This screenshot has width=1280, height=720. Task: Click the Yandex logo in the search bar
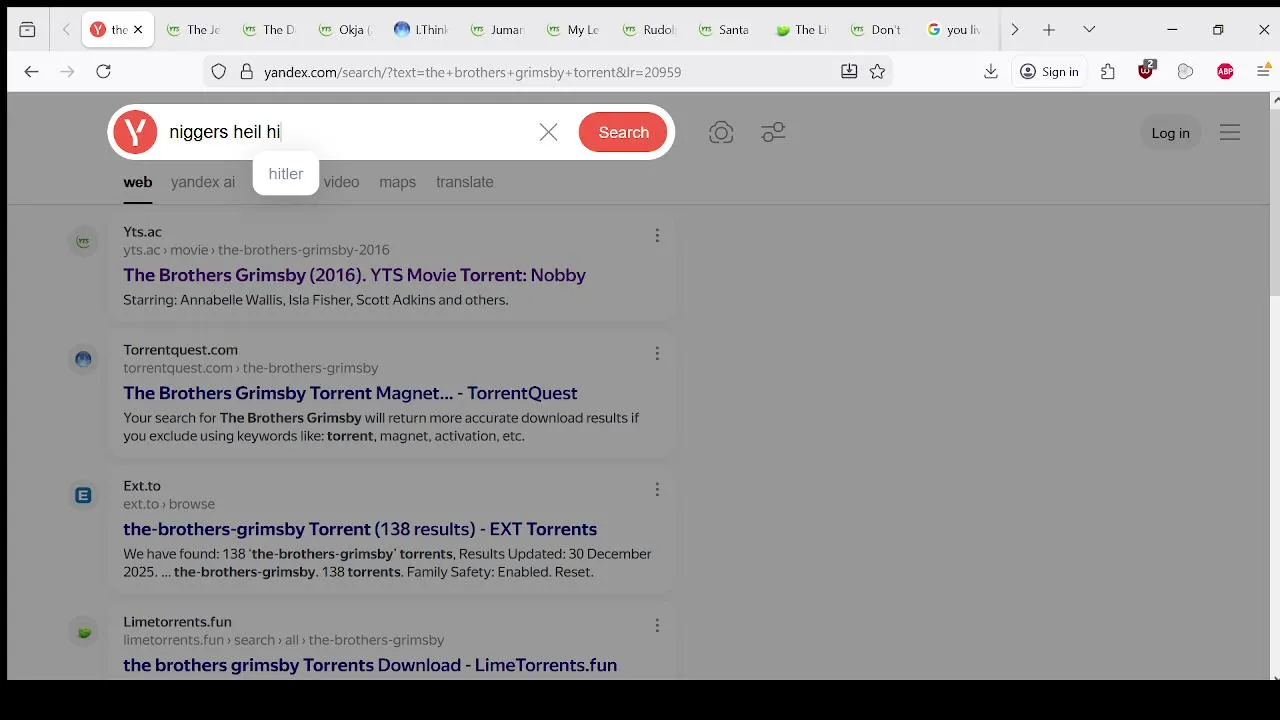coord(135,132)
